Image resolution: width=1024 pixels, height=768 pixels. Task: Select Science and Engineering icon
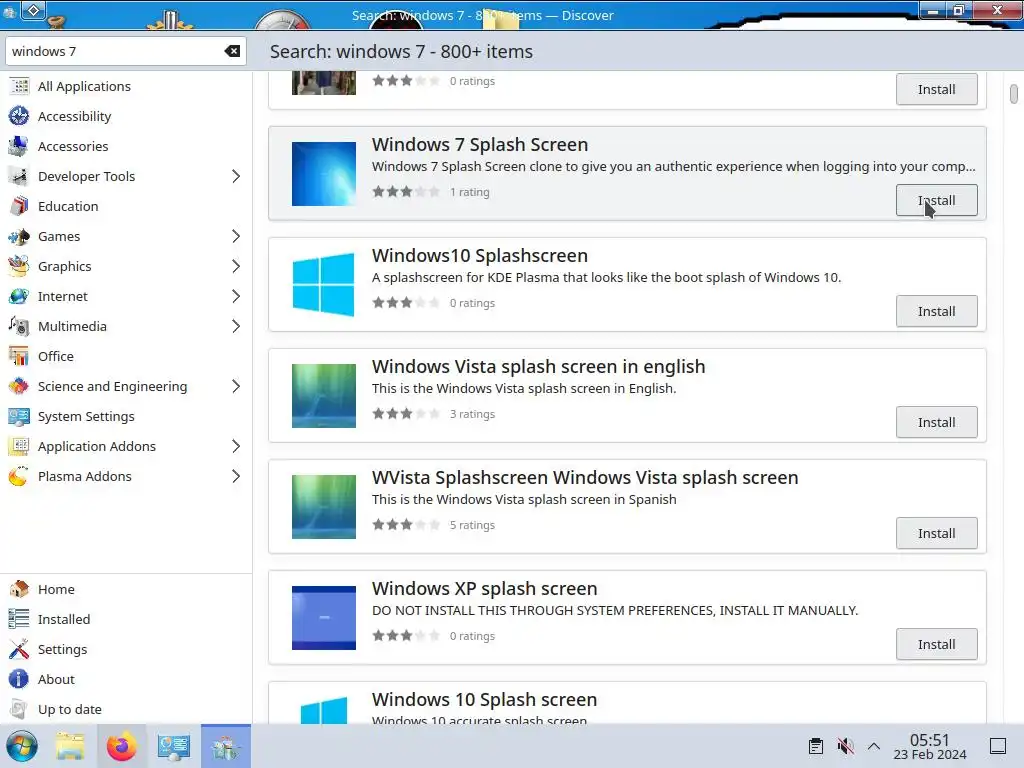point(19,387)
